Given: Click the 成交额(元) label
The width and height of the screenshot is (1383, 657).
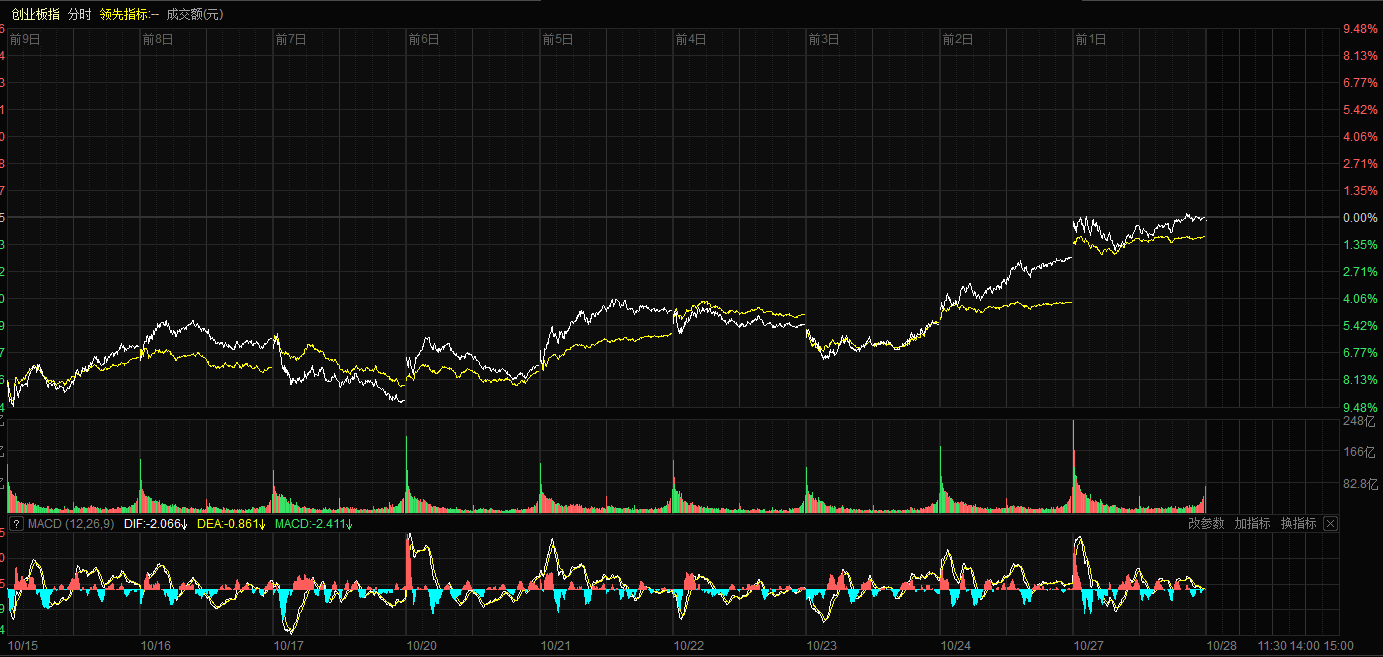Looking at the screenshot, I should 195,14.
